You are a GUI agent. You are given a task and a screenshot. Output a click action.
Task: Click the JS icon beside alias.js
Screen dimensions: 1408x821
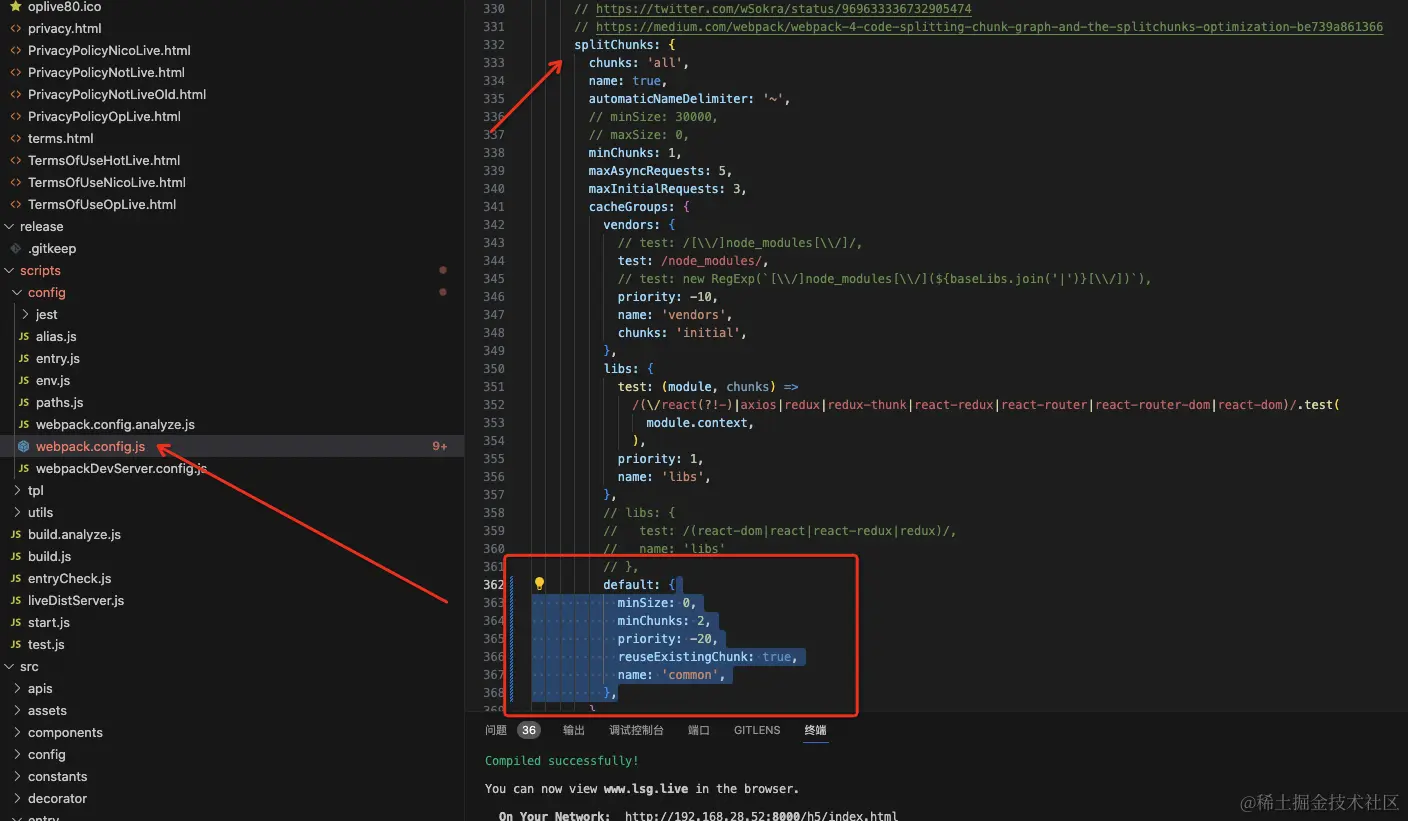pyautogui.click(x=24, y=336)
